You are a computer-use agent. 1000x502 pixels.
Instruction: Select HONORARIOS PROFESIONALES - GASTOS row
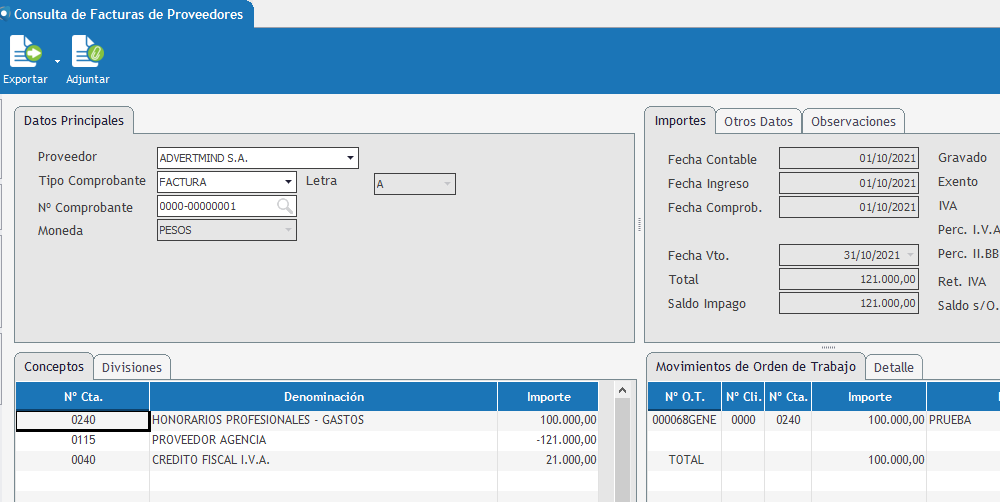[307, 420]
